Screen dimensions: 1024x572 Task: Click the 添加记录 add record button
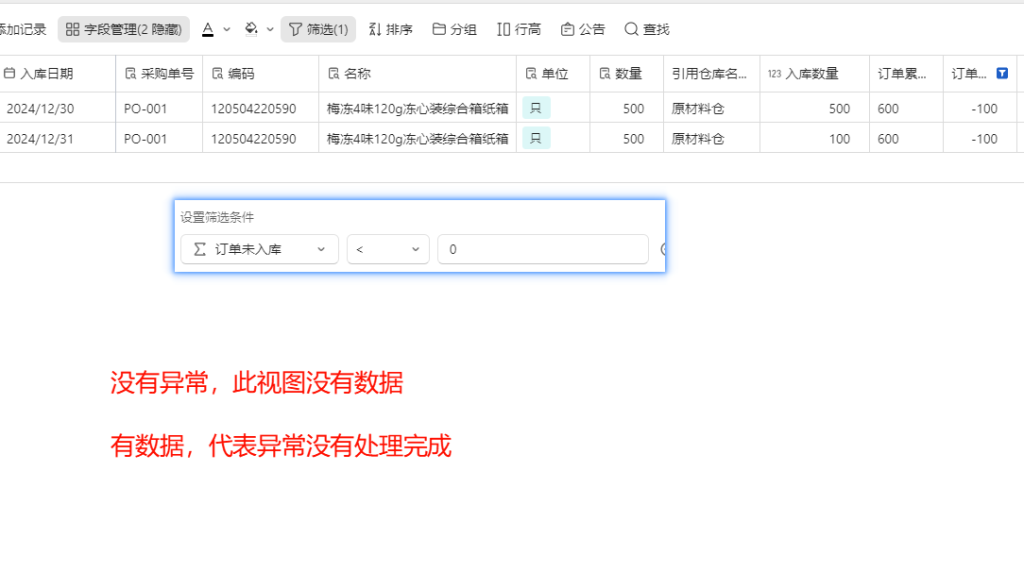23,29
